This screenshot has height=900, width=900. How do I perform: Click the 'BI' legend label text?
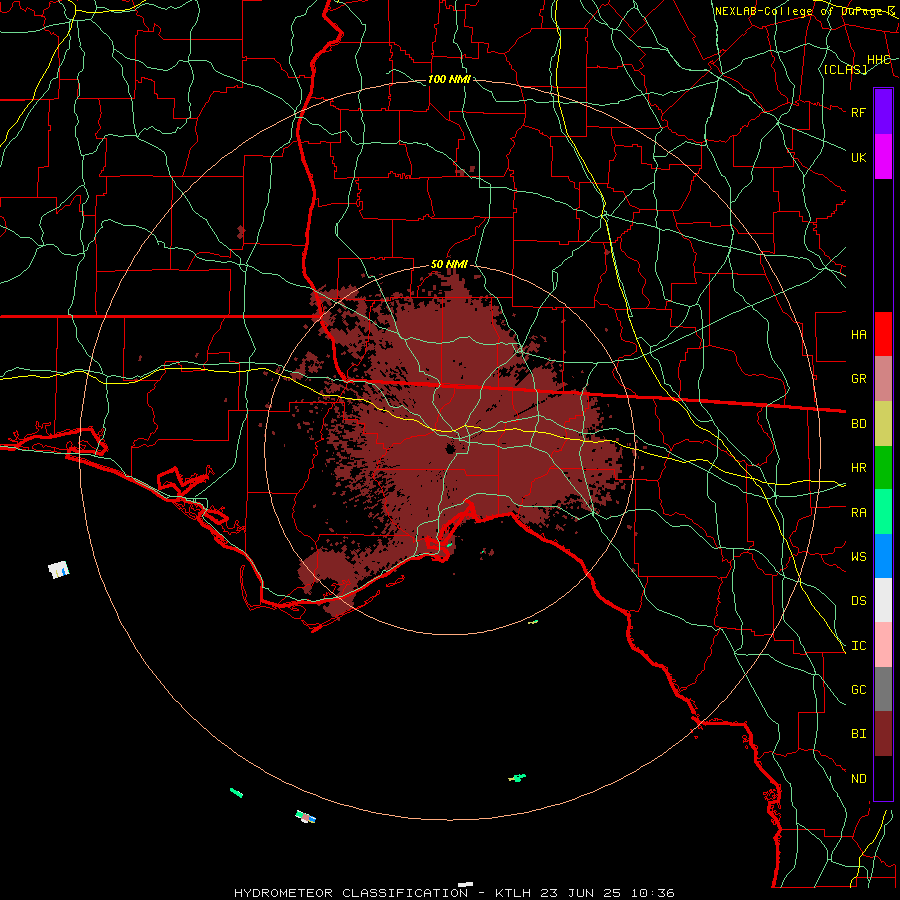[858, 734]
